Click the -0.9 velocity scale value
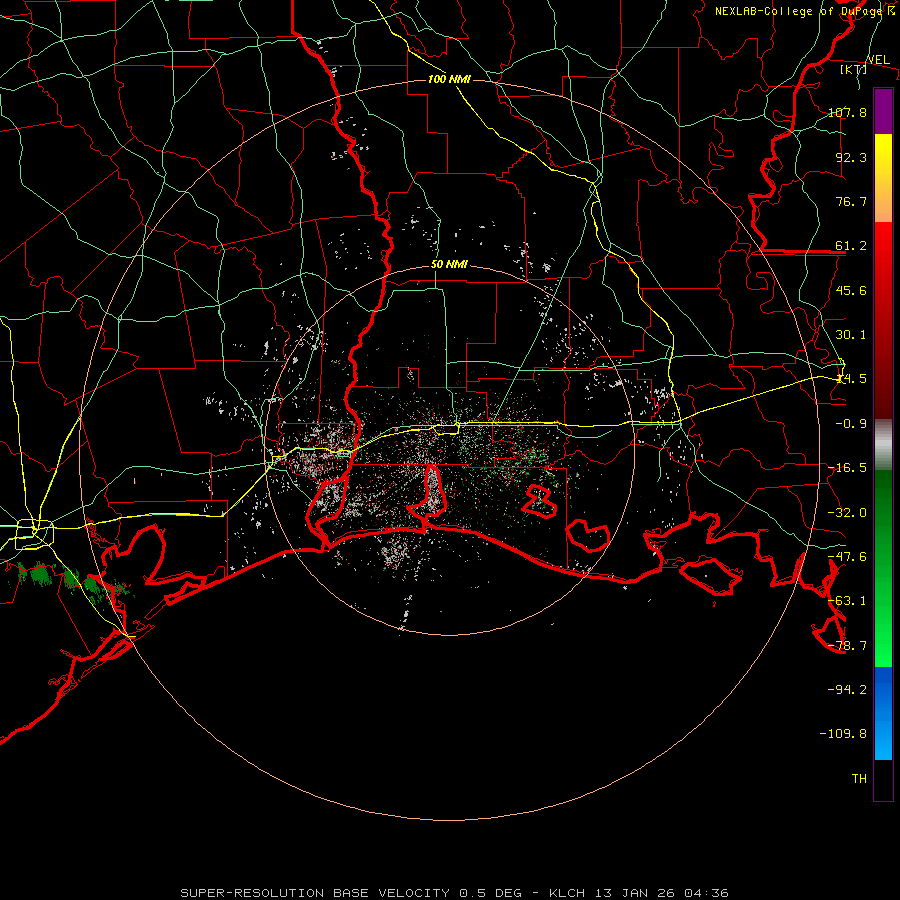 [851, 424]
